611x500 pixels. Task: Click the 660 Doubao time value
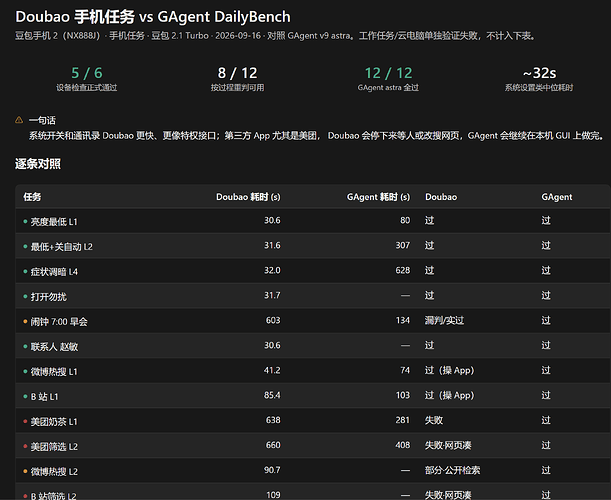[273, 445]
